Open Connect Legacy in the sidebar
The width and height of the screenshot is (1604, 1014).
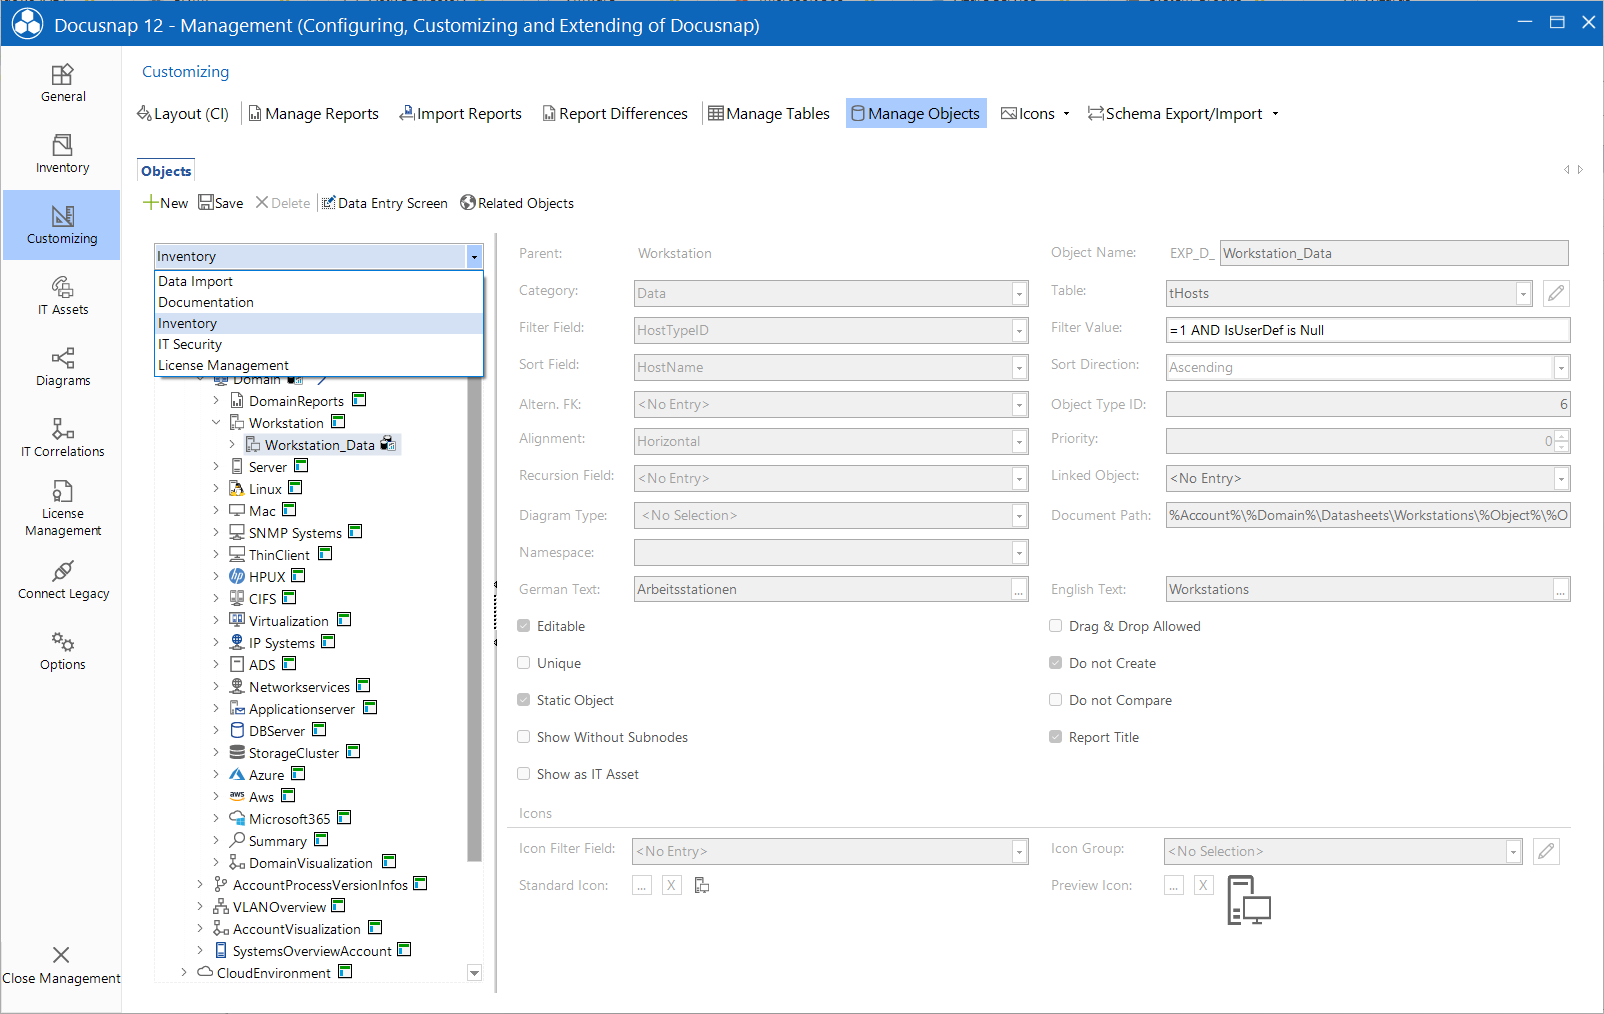tap(62, 581)
